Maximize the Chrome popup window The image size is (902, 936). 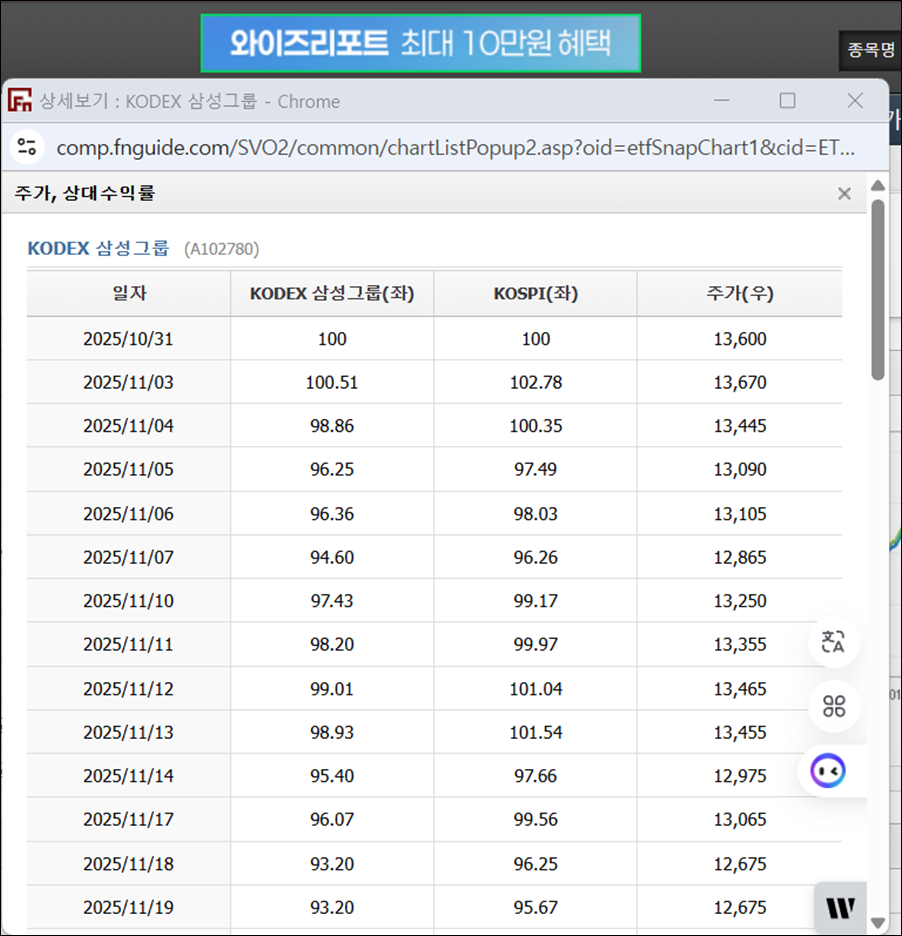(x=787, y=100)
